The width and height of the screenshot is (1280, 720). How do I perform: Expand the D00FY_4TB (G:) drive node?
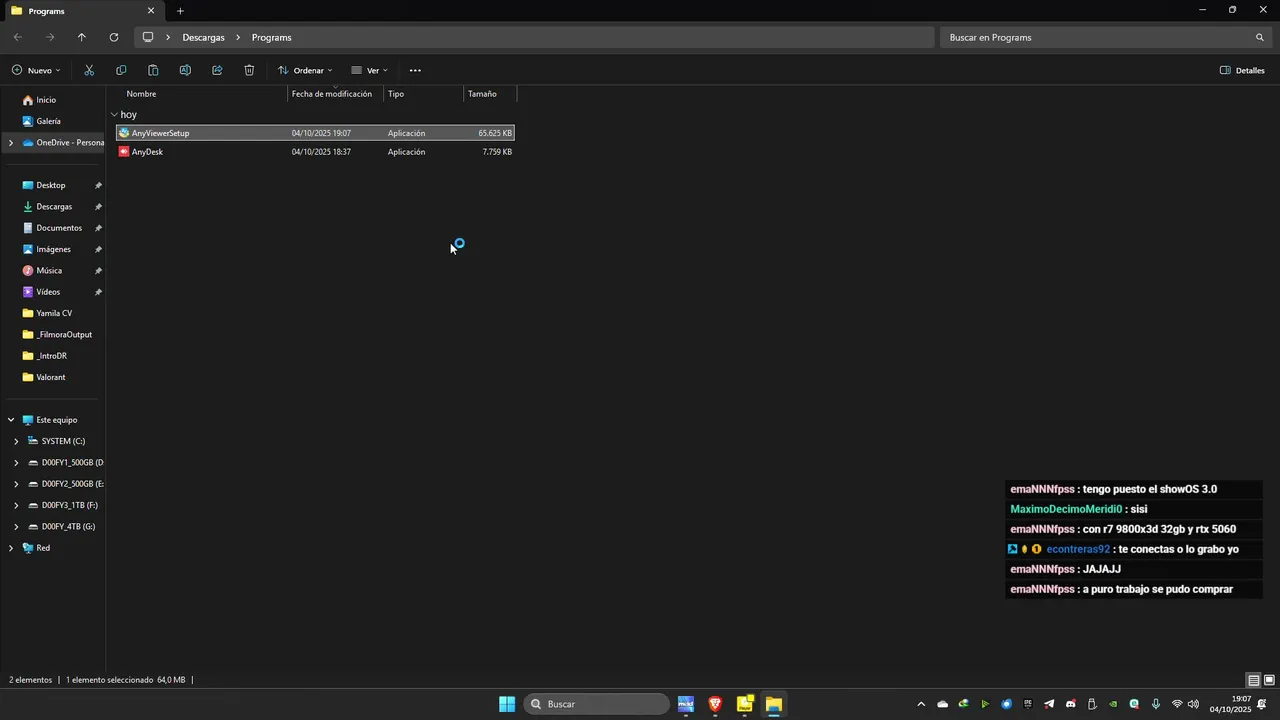pos(16,527)
